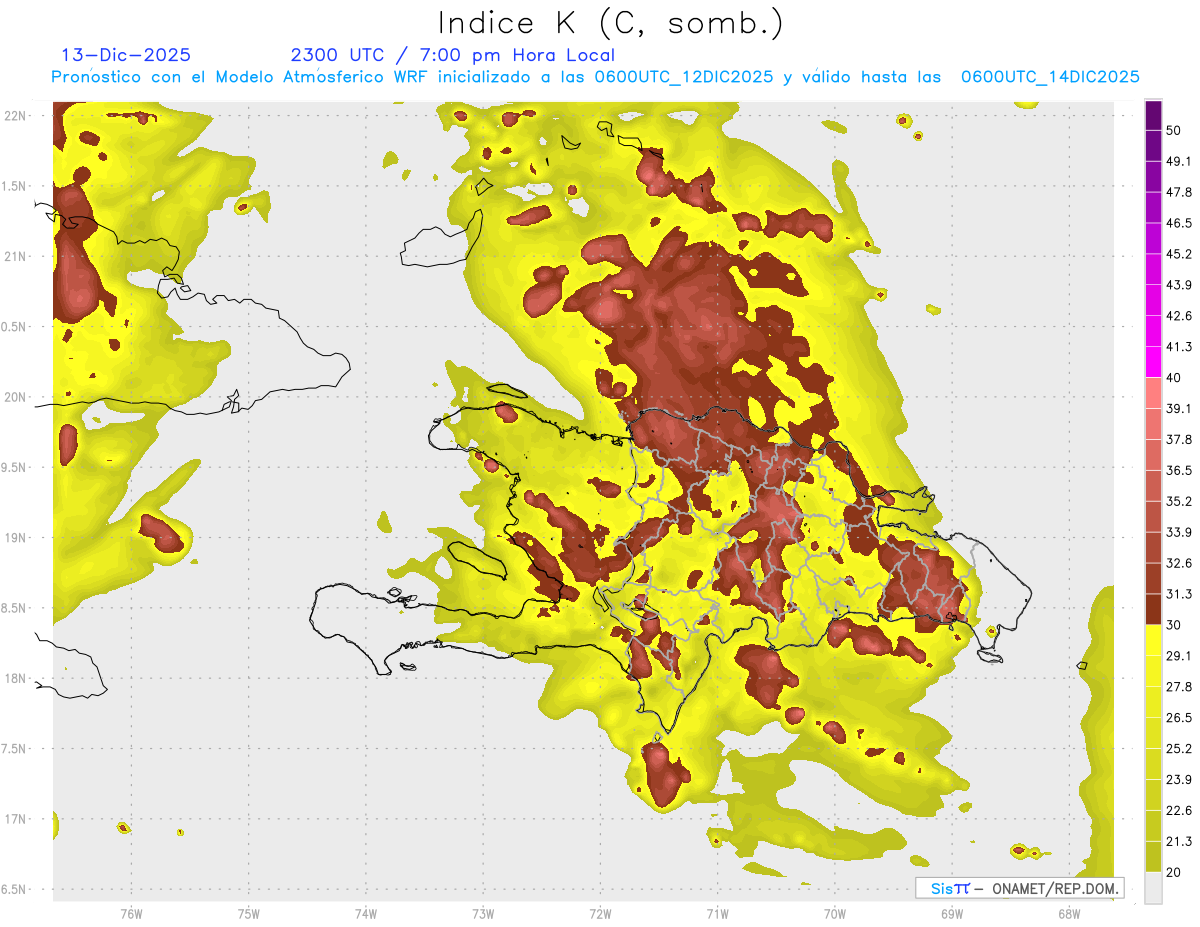Select the legend value "32.6"

[1179, 563]
